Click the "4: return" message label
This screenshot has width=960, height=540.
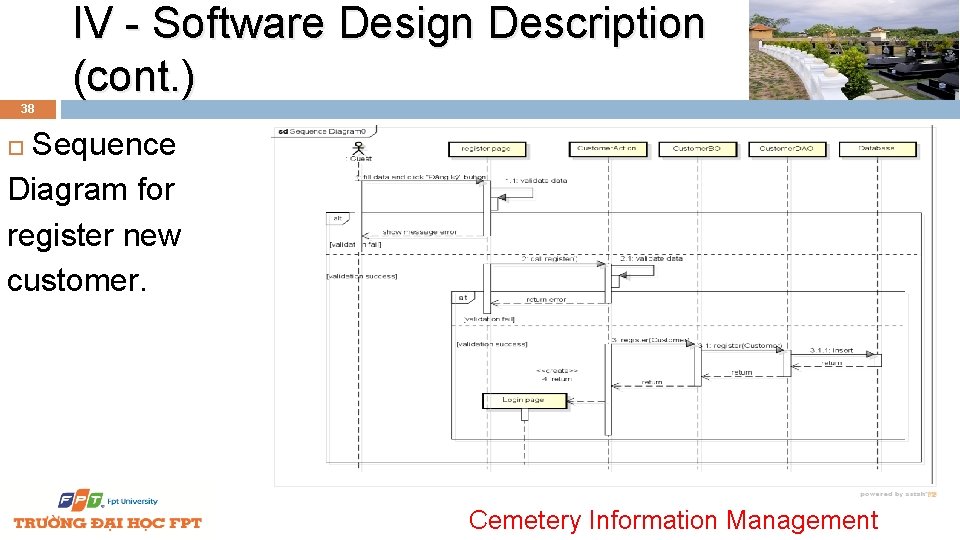tap(557, 380)
